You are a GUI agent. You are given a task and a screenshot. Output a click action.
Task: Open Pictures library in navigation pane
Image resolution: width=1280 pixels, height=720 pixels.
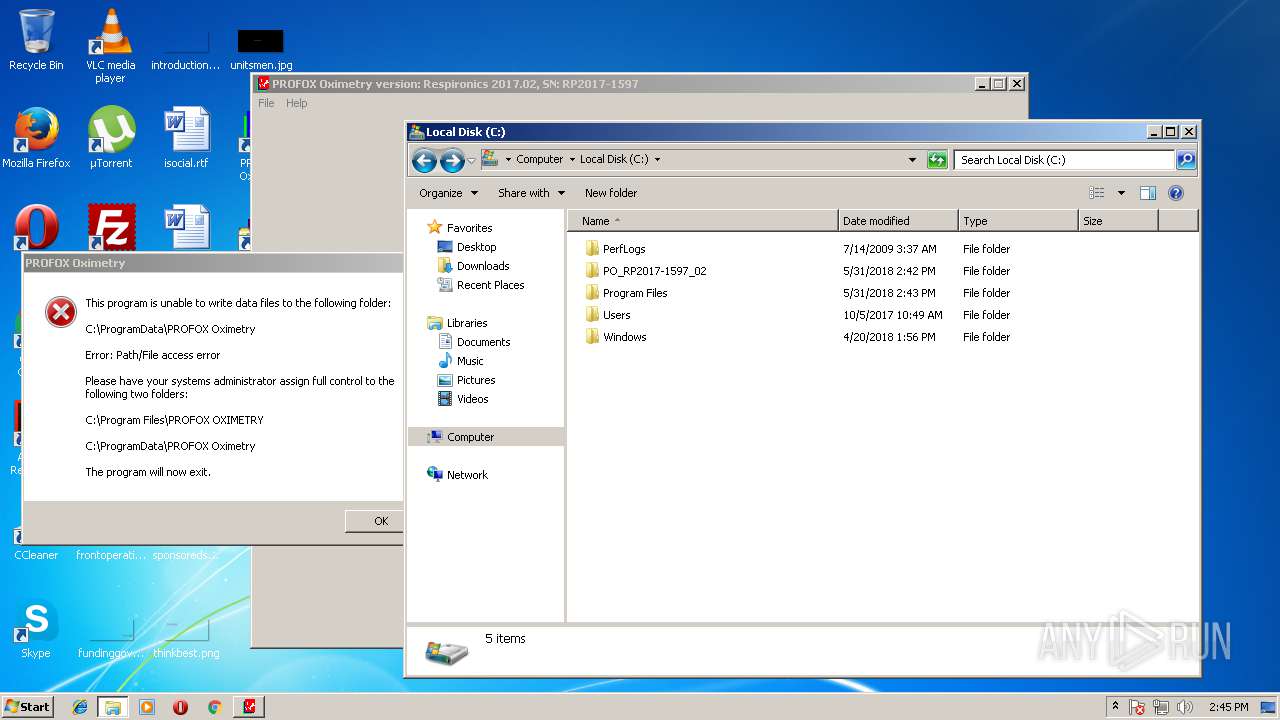click(x=476, y=380)
